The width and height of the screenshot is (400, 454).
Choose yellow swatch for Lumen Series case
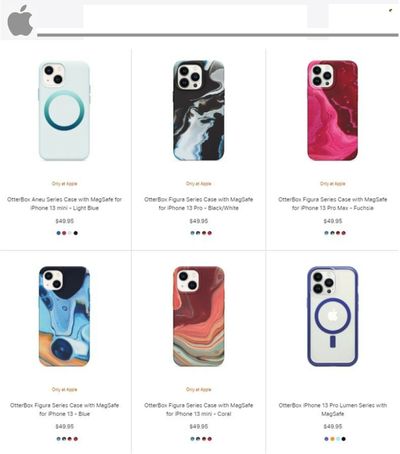[332, 439]
